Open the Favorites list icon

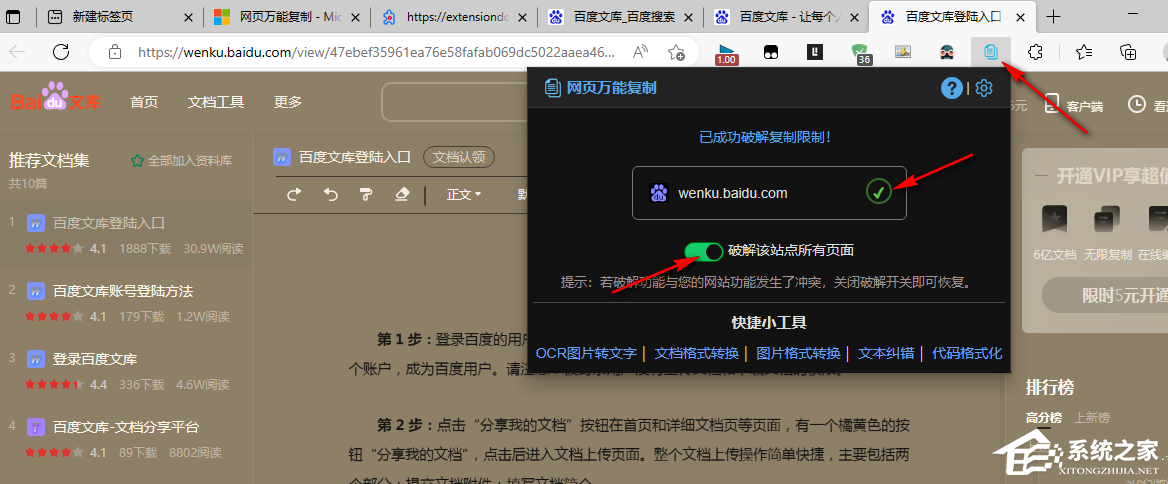(1085, 52)
